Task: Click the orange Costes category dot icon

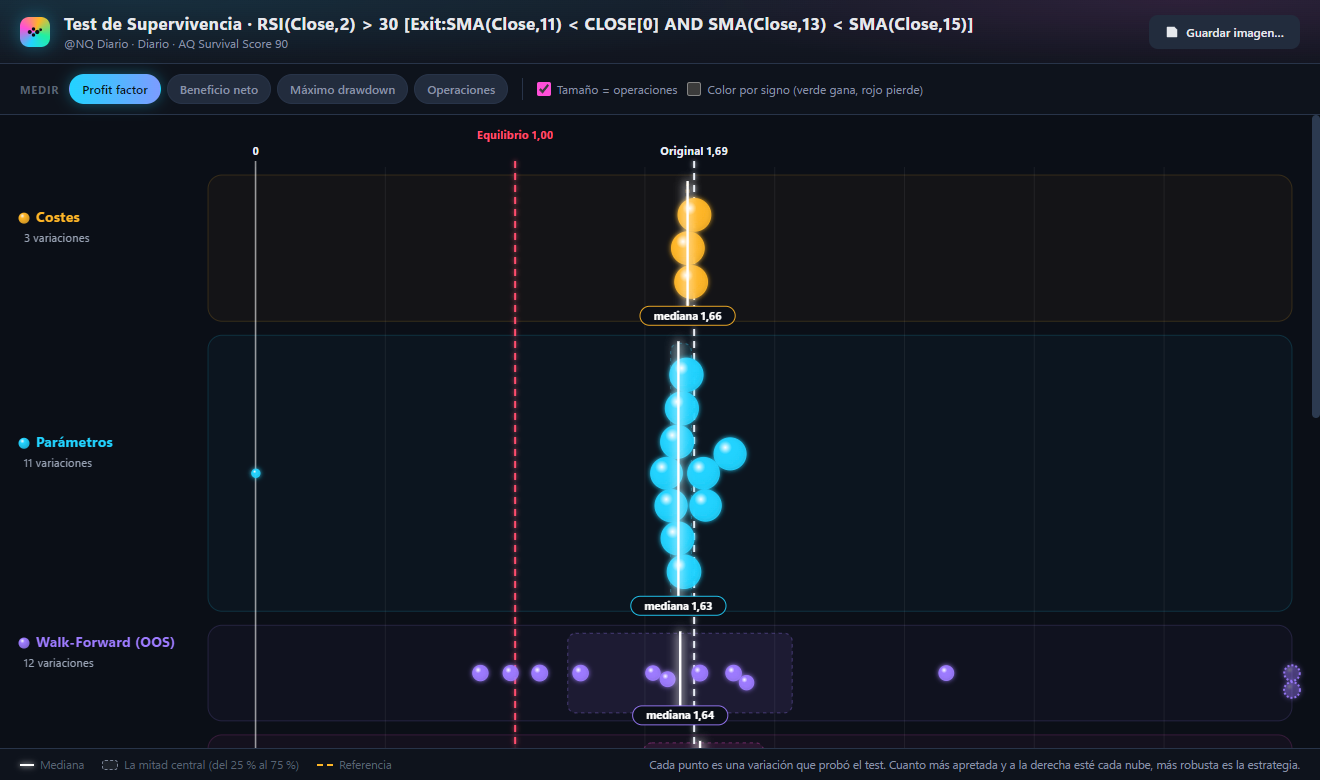Action: 24,217
